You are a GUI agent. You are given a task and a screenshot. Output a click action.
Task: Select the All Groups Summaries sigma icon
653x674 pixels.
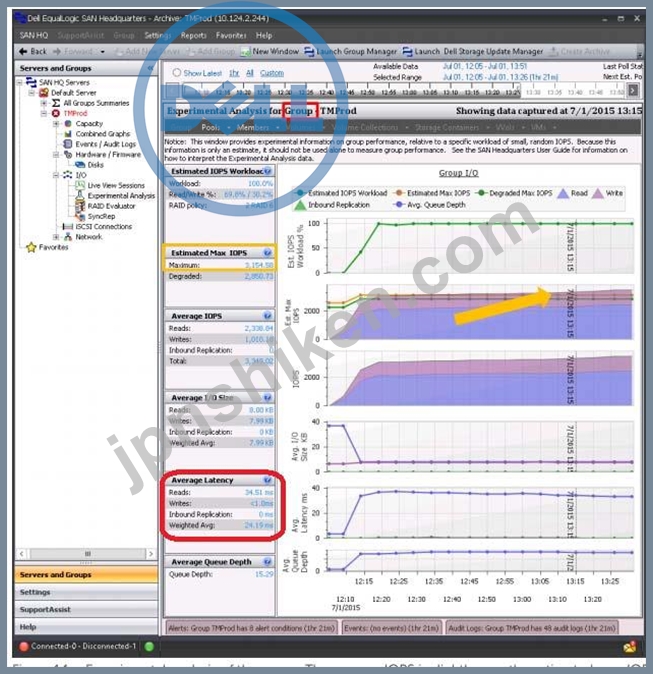click(56, 103)
